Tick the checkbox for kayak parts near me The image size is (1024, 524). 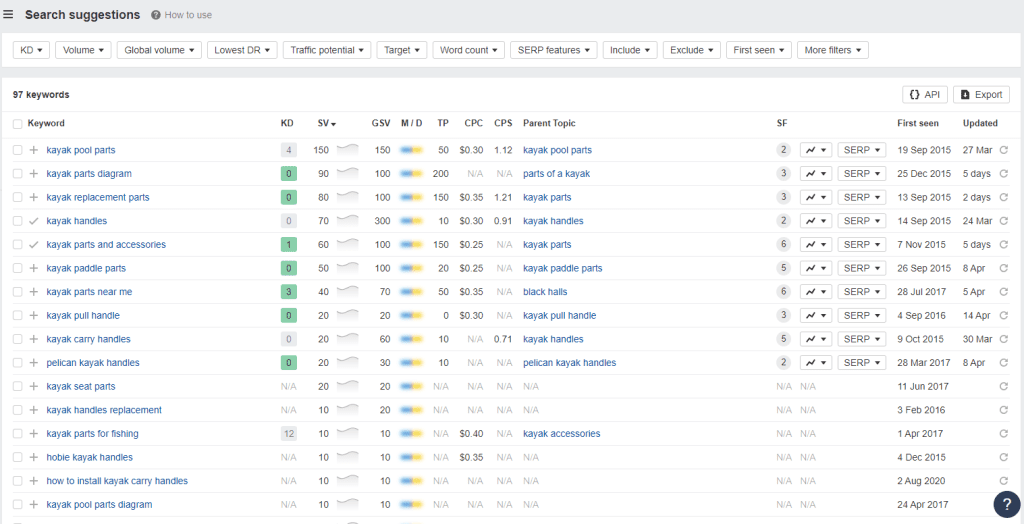(18, 292)
